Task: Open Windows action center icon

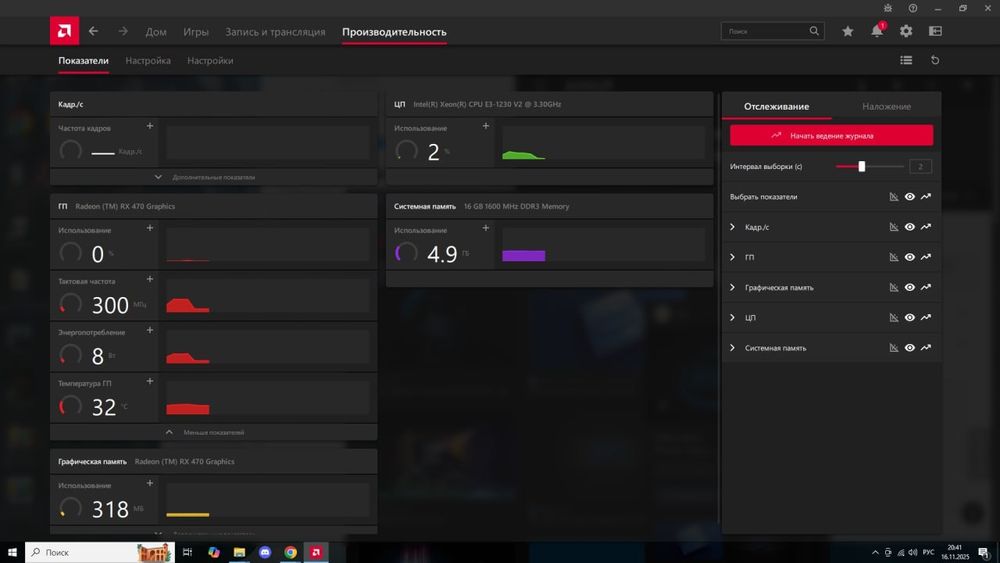Action: 983,552
